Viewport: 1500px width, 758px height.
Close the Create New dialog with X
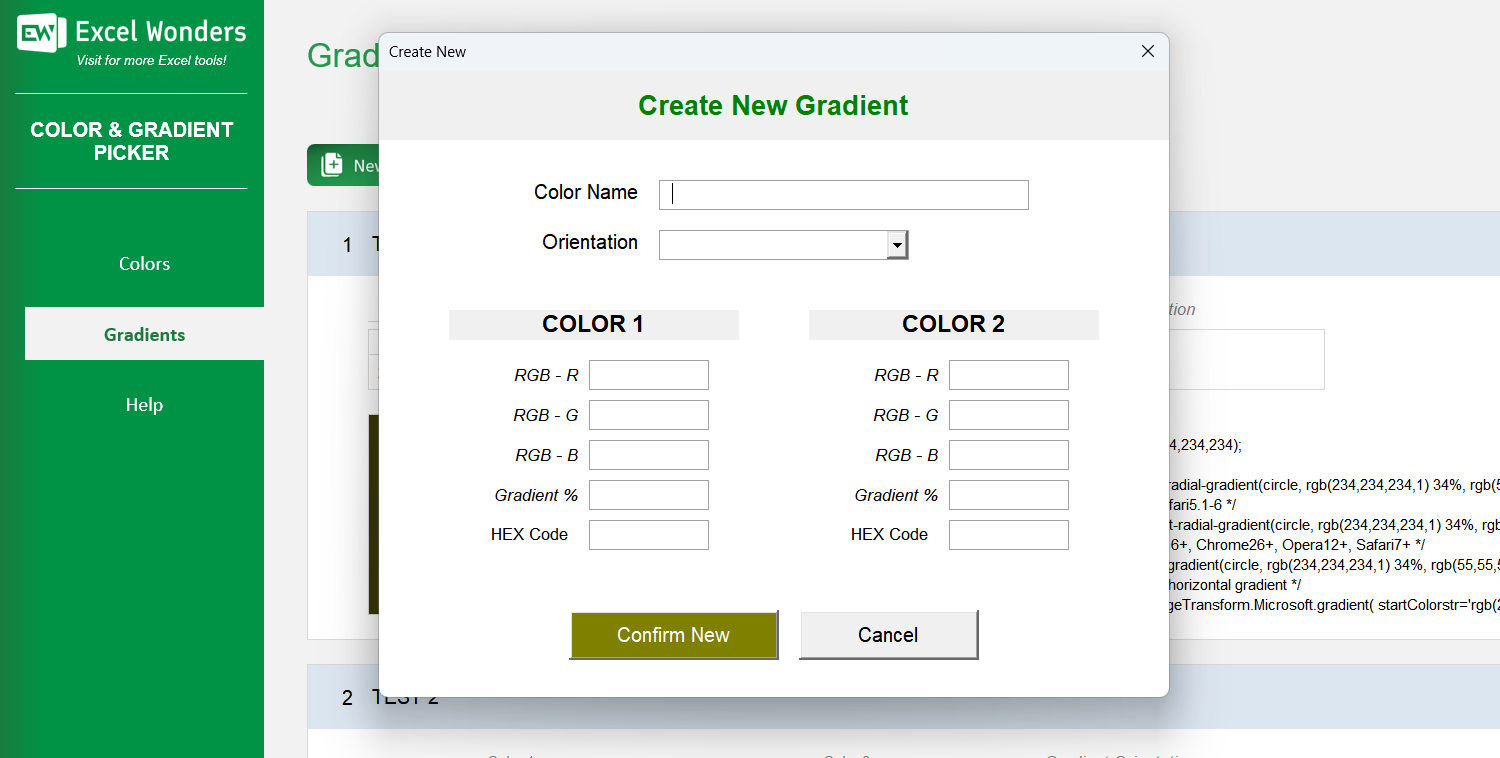pyautogui.click(x=1147, y=51)
